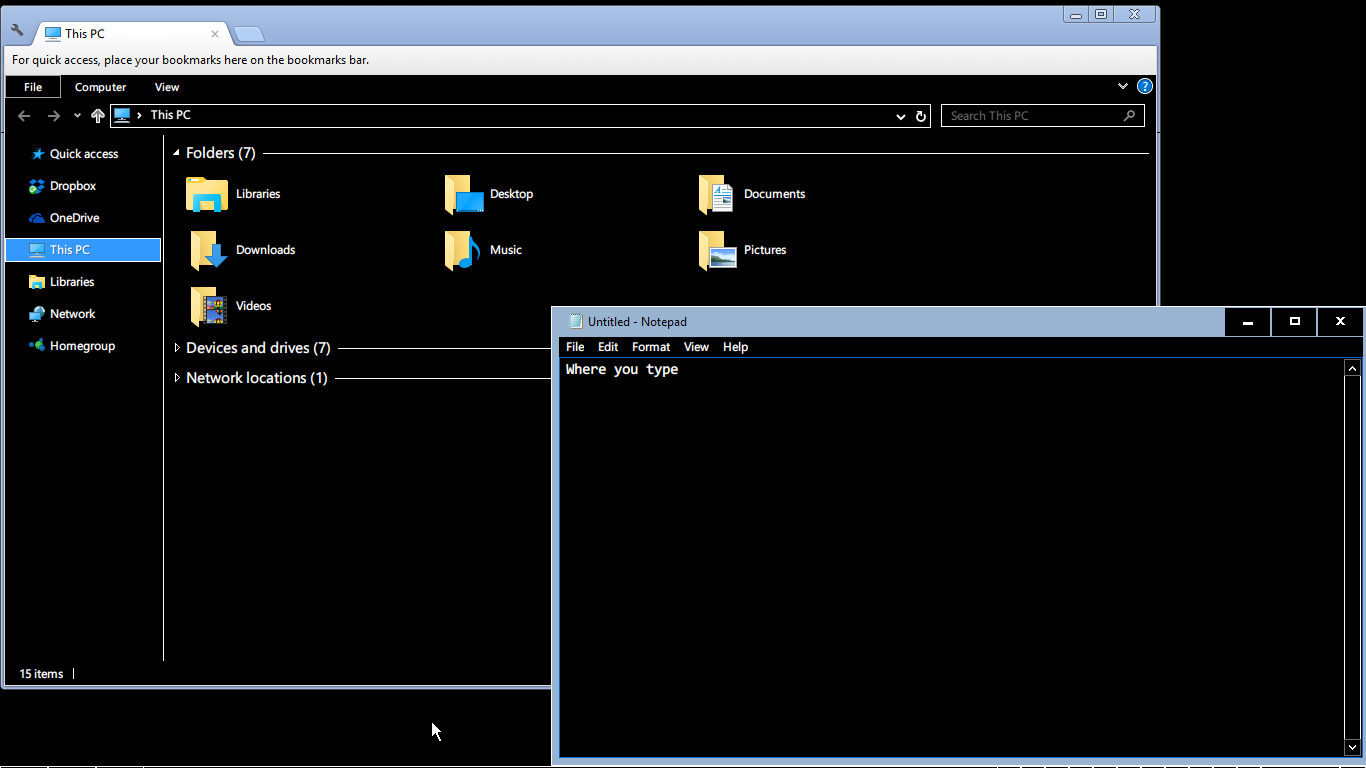Open the Pictures folder icon
Screen dimensions: 1366x768
(x=718, y=250)
